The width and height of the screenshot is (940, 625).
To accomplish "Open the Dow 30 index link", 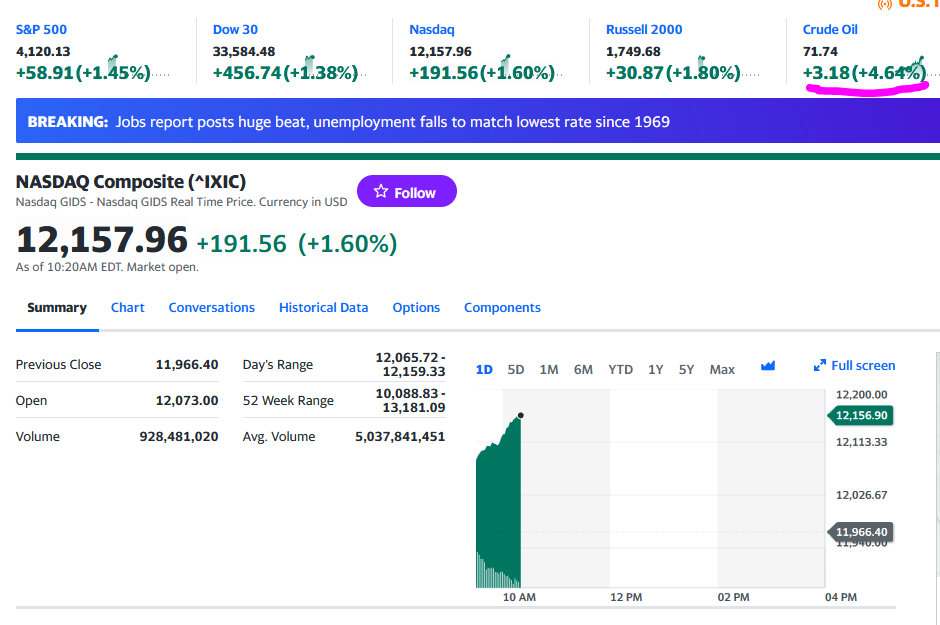I will [x=235, y=29].
